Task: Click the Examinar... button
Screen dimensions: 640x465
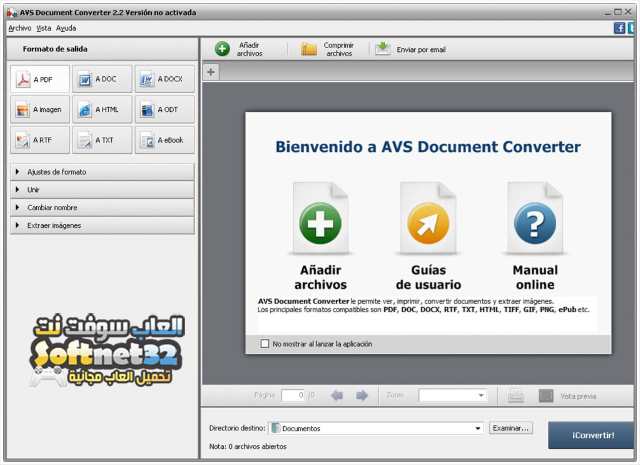Action: 511,428
